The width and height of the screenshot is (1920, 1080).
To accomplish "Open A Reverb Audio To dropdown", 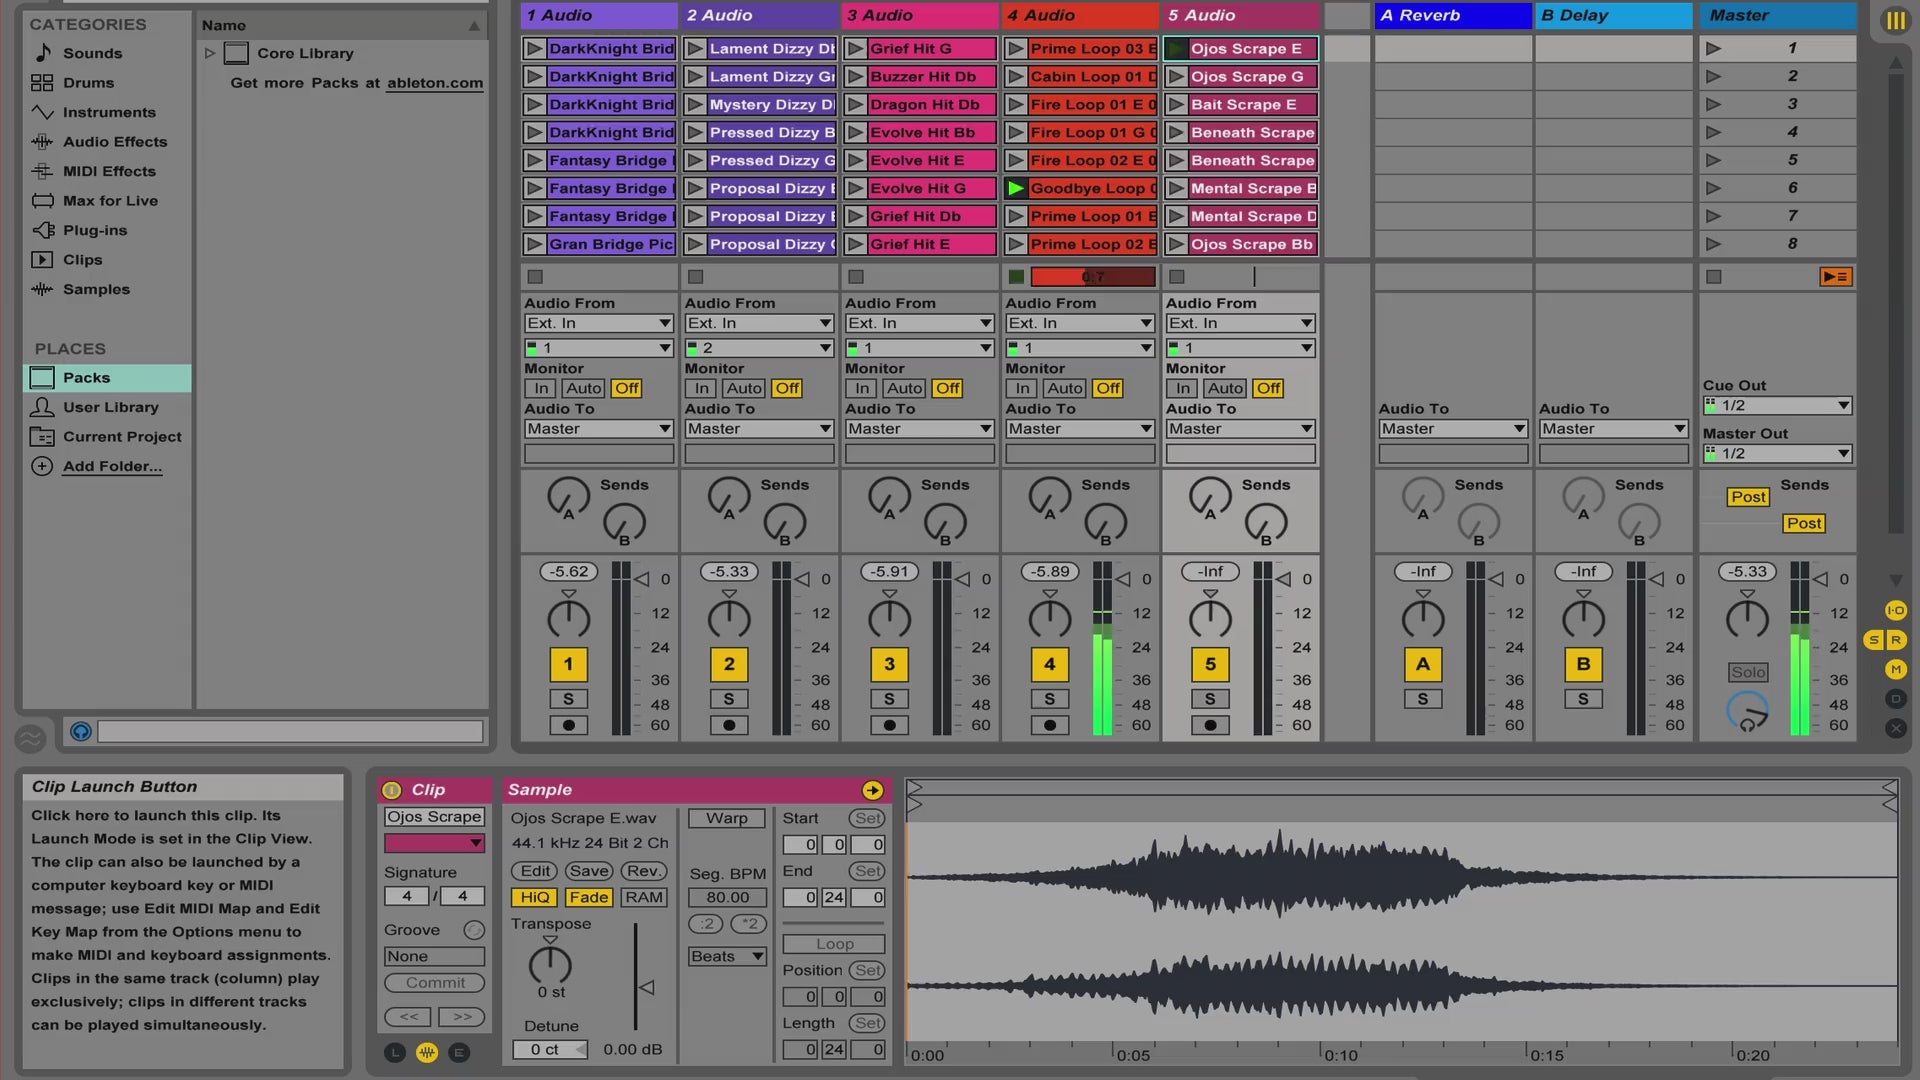I will [x=1453, y=429].
